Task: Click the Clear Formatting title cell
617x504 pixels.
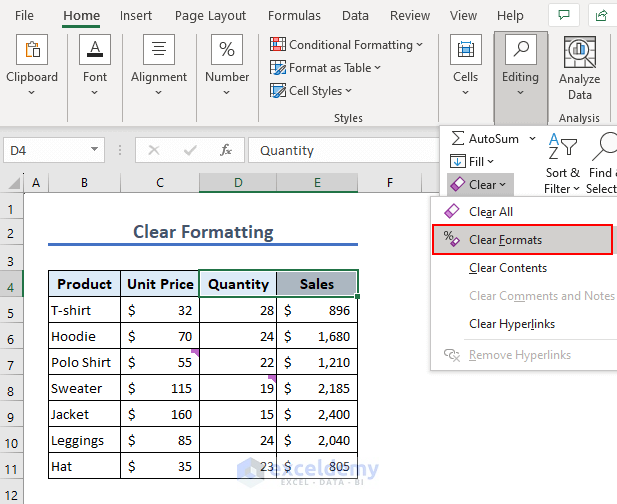Action: (x=203, y=232)
